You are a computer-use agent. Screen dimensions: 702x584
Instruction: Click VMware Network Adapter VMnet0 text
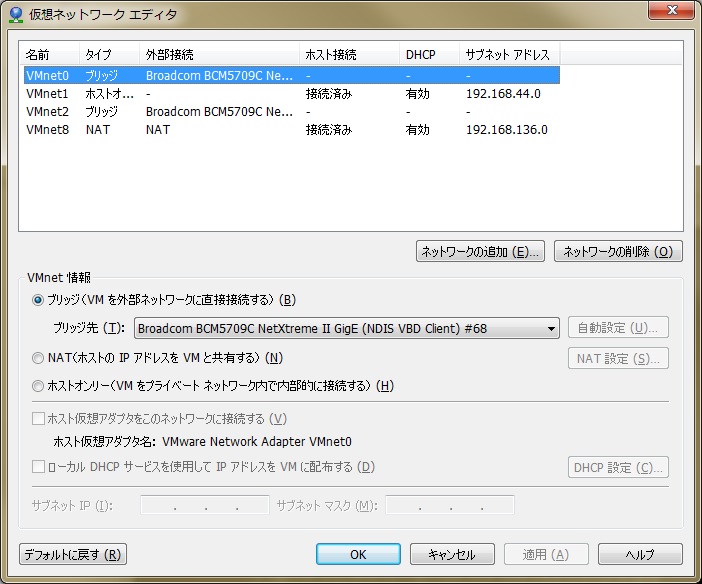[257, 442]
